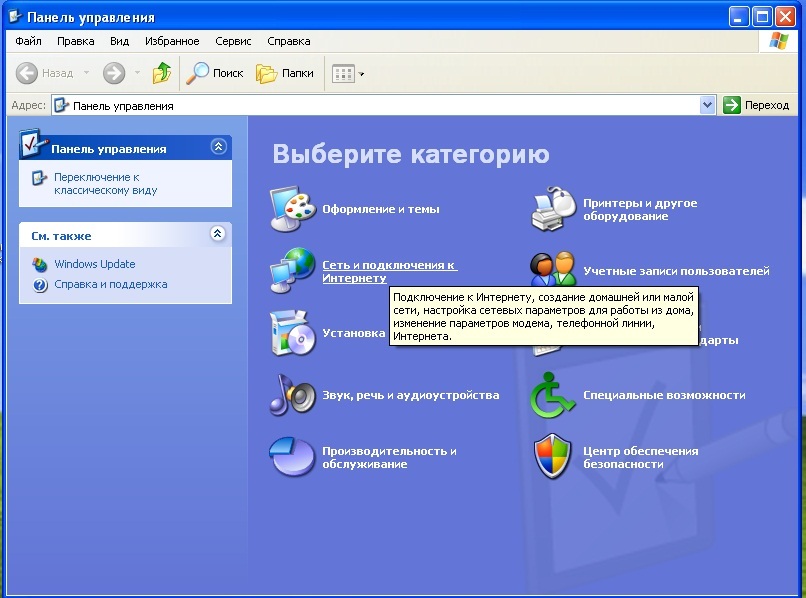
Task: Open Звук, речь и аудиоустройства link
Action: [x=411, y=395]
